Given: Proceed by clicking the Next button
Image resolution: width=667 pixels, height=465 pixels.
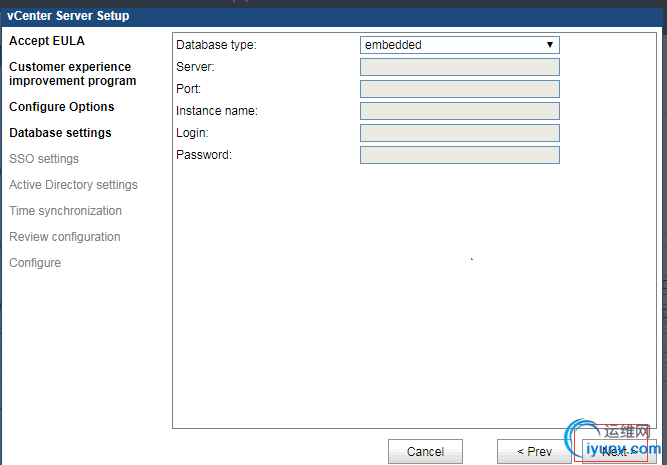Looking at the screenshot, I should click(x=613, y=452).
